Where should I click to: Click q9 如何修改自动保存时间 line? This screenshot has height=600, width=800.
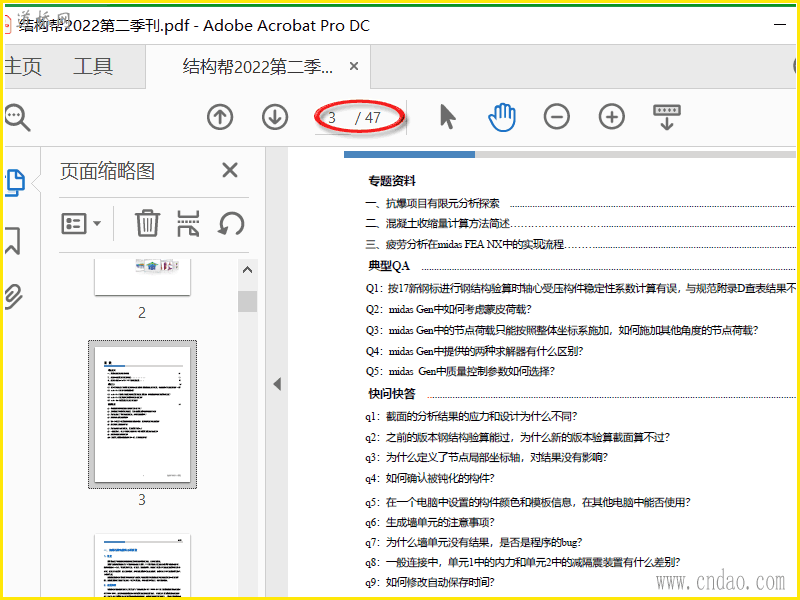(x=430, y=582)
